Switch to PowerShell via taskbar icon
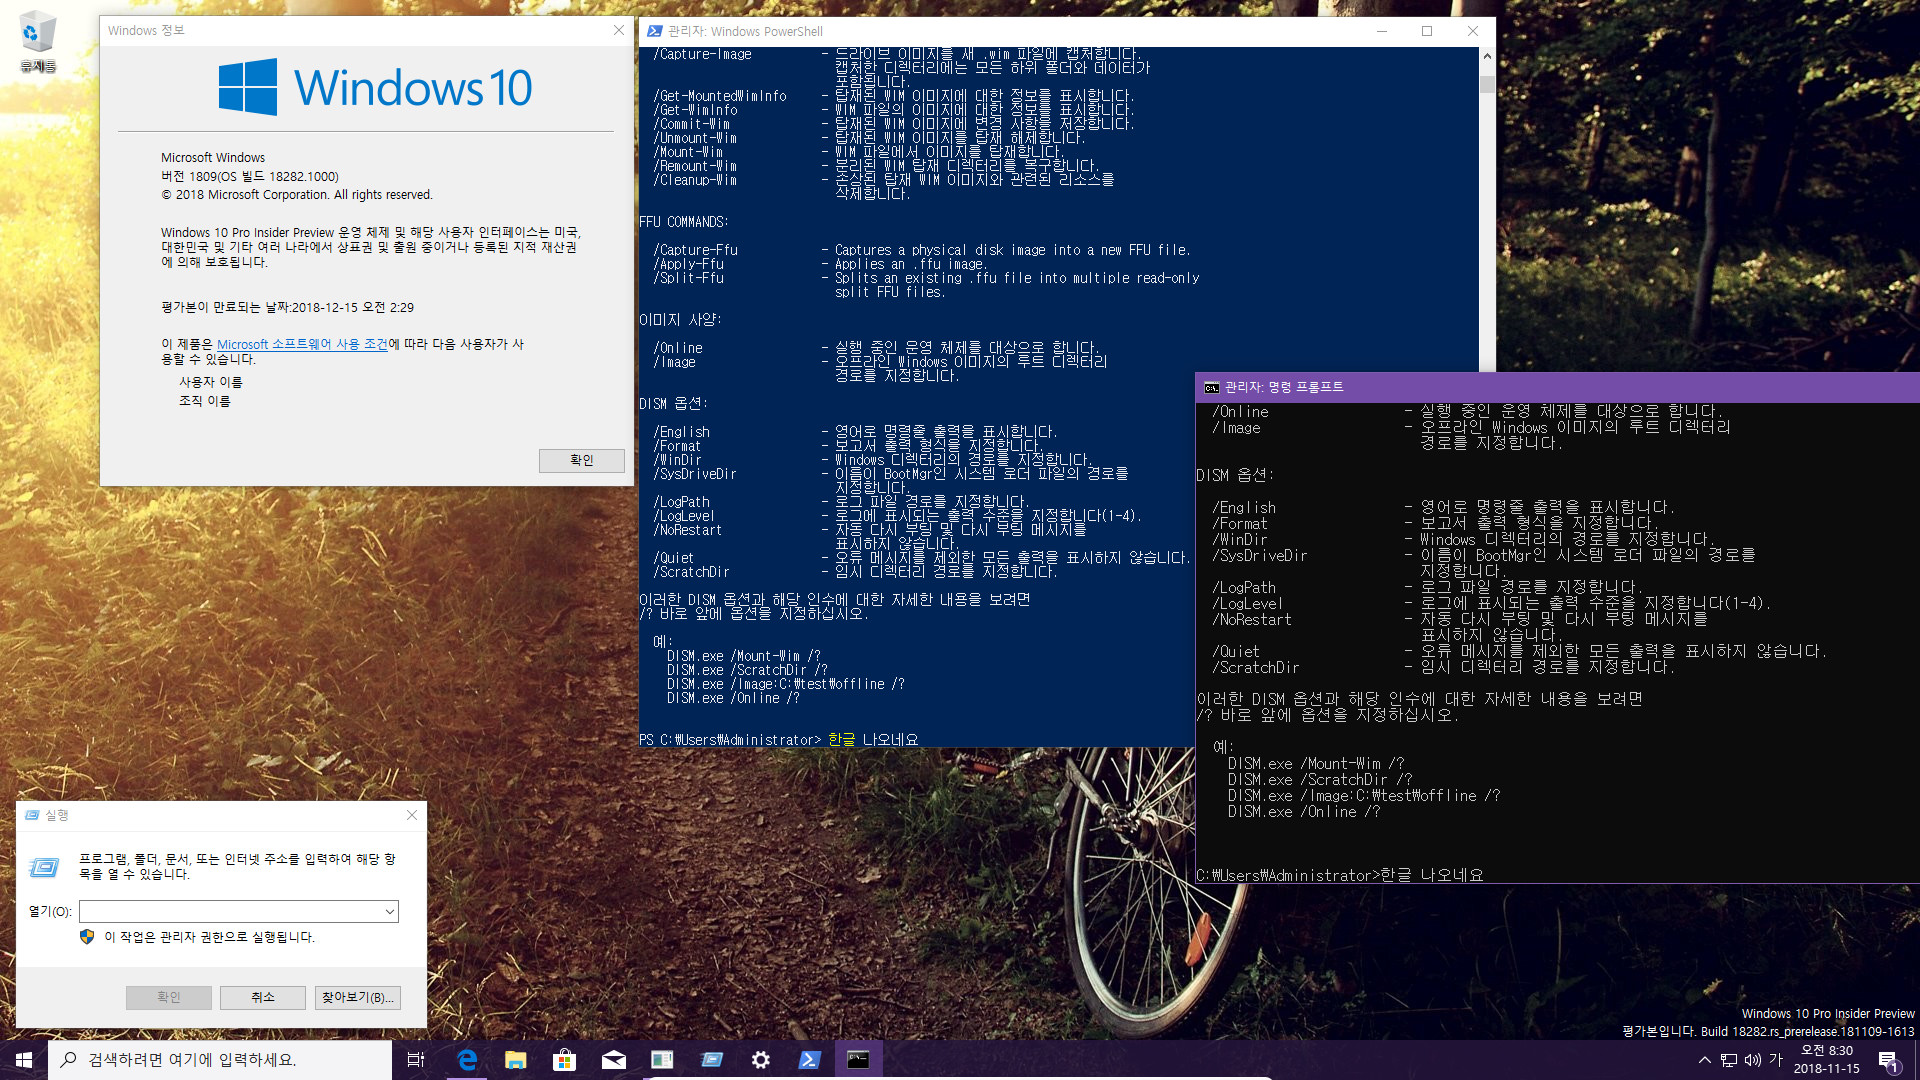The image size is (1920, 1080). click(809, 1060)
